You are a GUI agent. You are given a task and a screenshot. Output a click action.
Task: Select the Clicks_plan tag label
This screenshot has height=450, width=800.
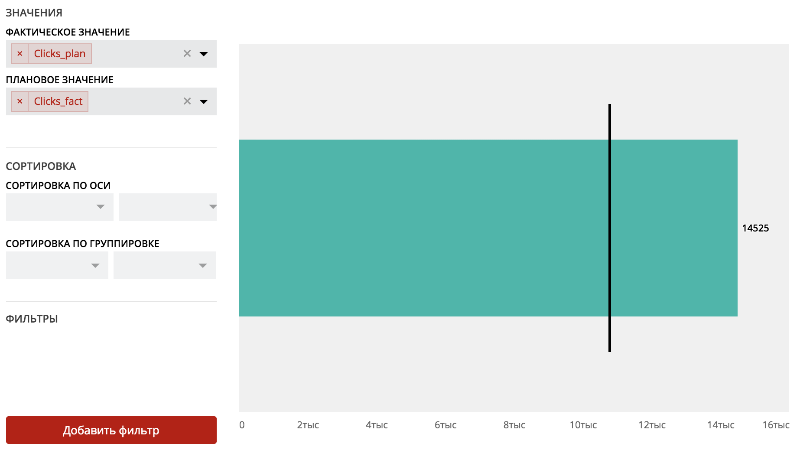60,54
